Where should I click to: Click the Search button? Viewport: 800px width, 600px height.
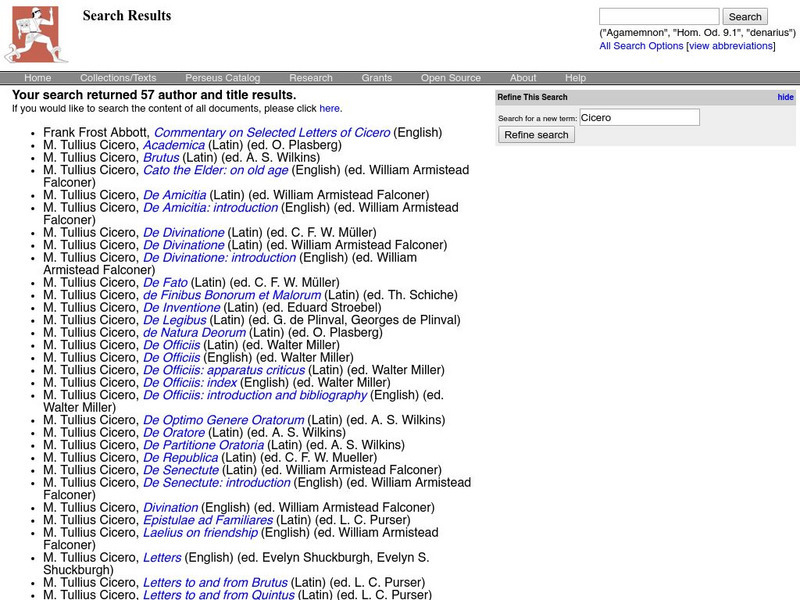(x=744, y=16)
